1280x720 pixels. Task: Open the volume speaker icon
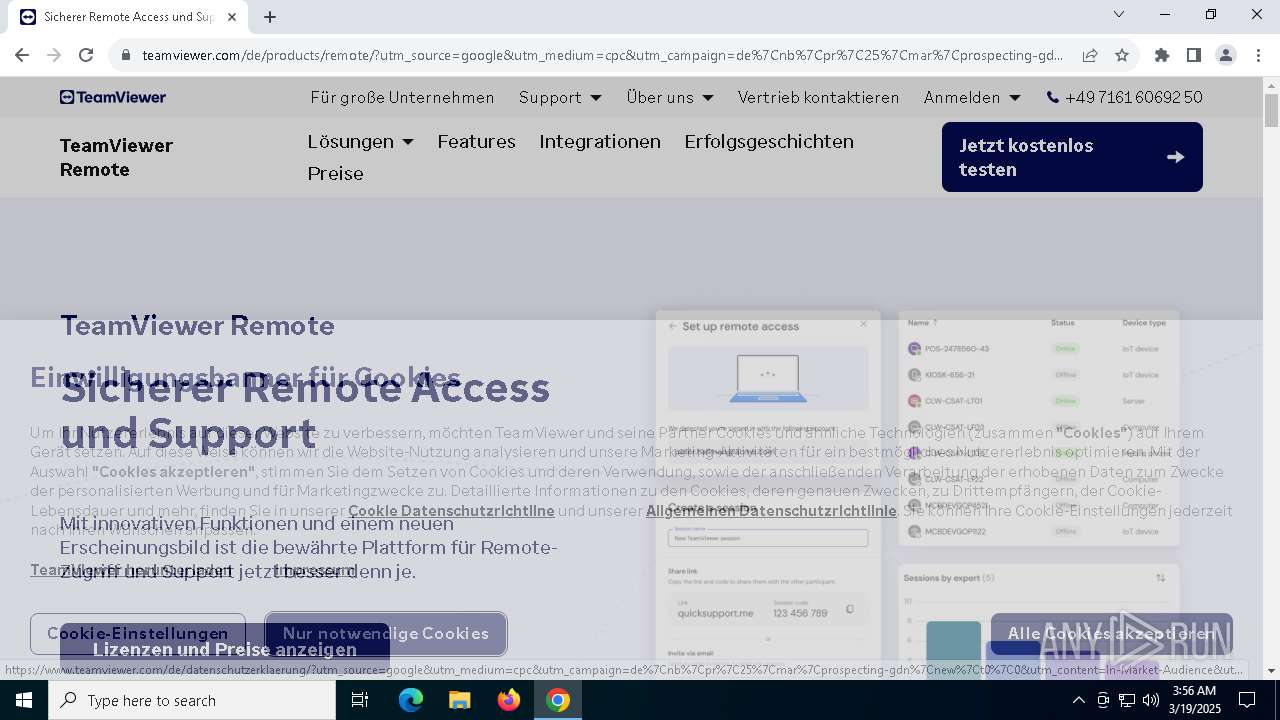coord(1150,700)
